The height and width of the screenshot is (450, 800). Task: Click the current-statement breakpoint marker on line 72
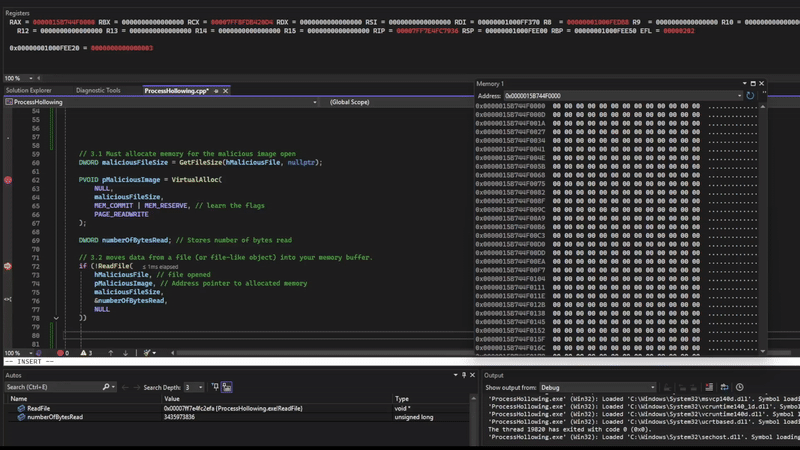[x=8, y=266]
